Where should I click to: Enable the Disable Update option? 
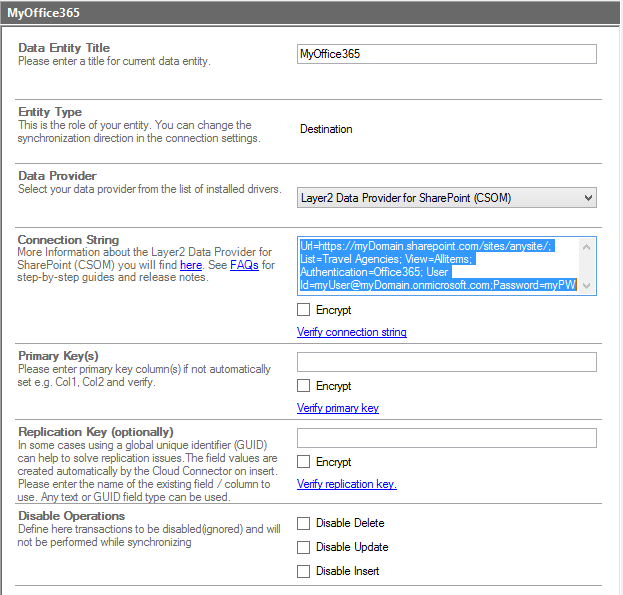coord(304,547)
